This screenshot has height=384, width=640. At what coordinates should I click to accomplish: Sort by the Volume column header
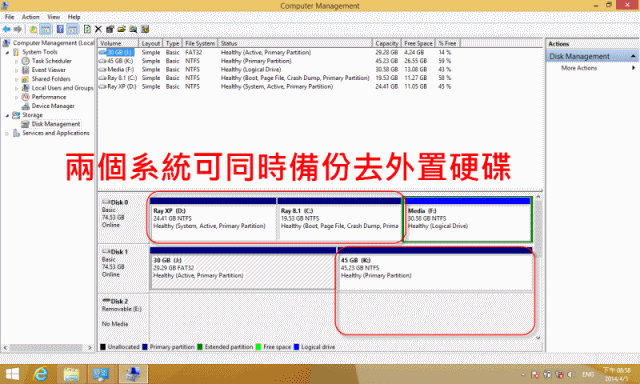pyautogui.click(x=118, y=43)
